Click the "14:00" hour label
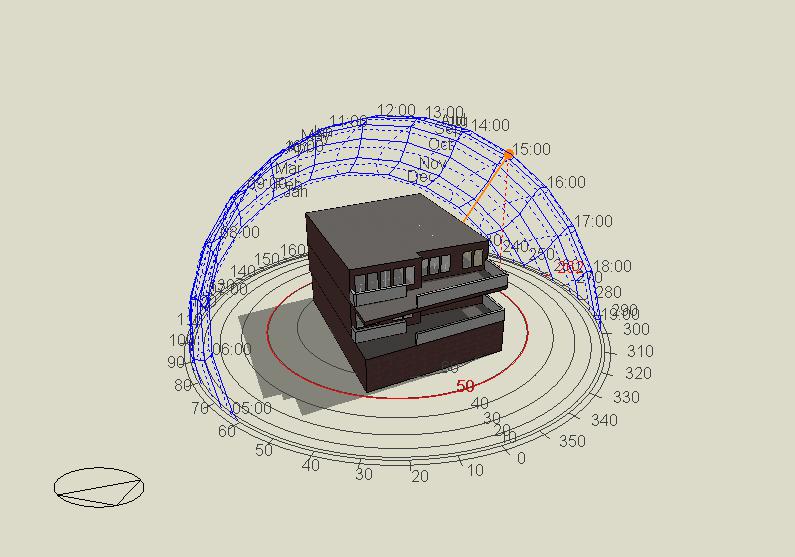 tap(490, 125)
